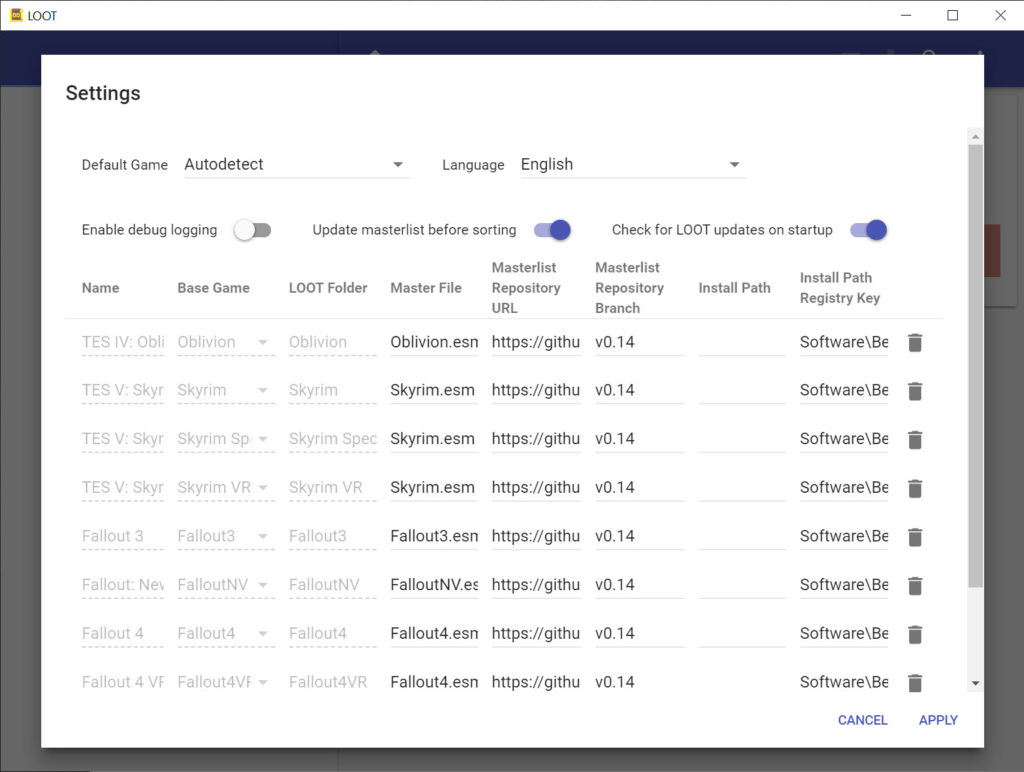Open the Language dropdown

(x=633, y=165)
